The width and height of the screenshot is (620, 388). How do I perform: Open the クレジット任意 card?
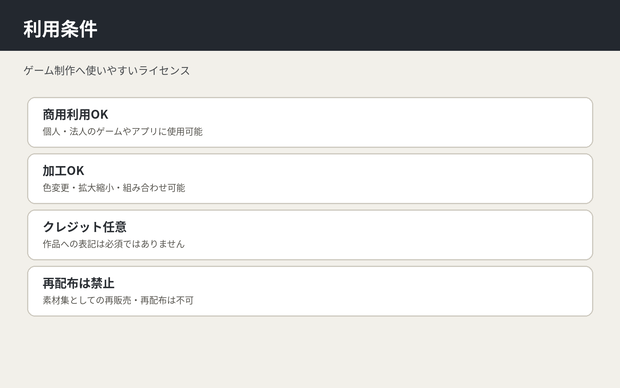310,235
